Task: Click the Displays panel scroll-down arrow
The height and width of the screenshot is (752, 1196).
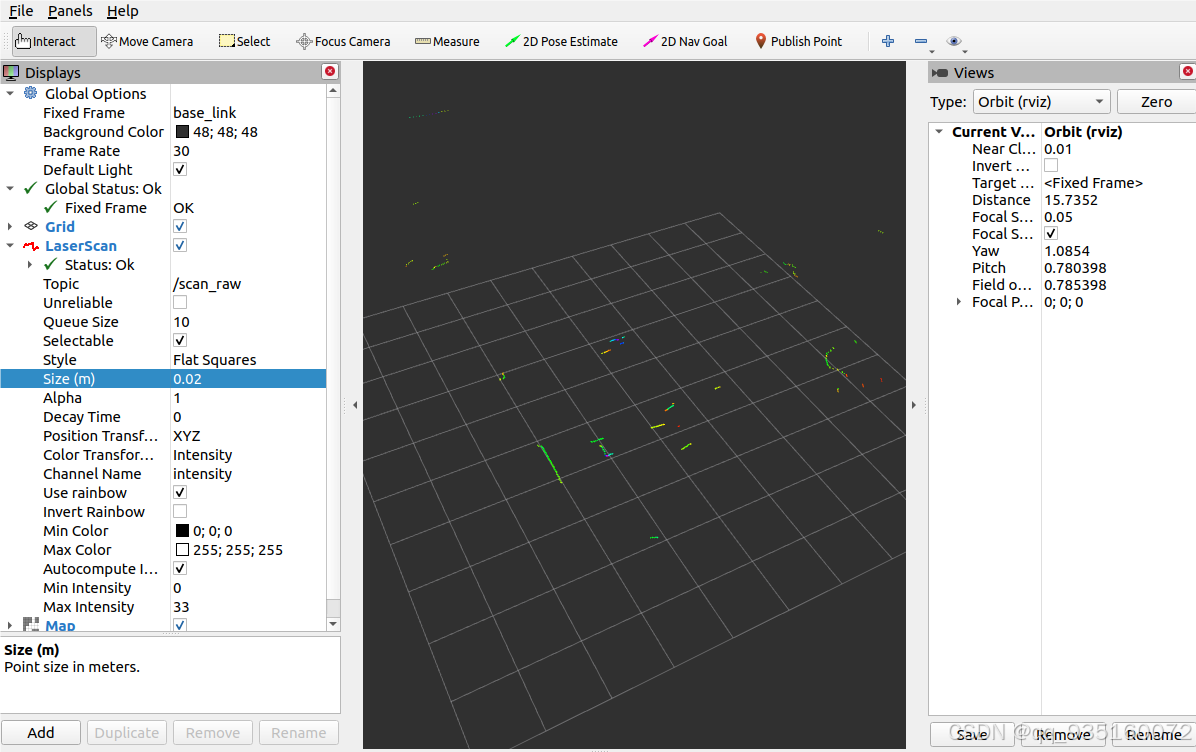Action: coord(333,624)
